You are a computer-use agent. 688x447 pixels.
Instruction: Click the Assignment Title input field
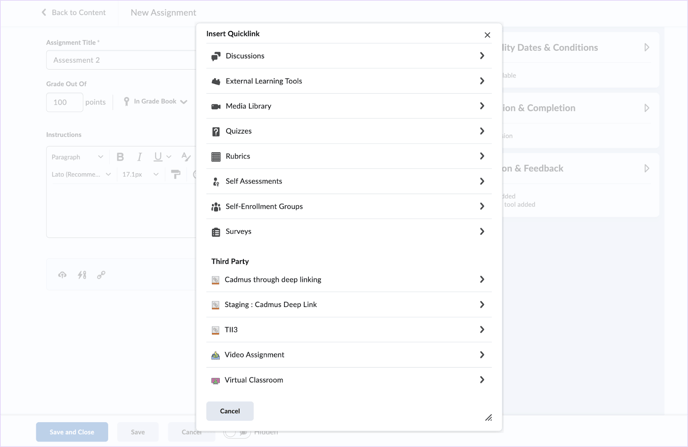click(120, 60)
